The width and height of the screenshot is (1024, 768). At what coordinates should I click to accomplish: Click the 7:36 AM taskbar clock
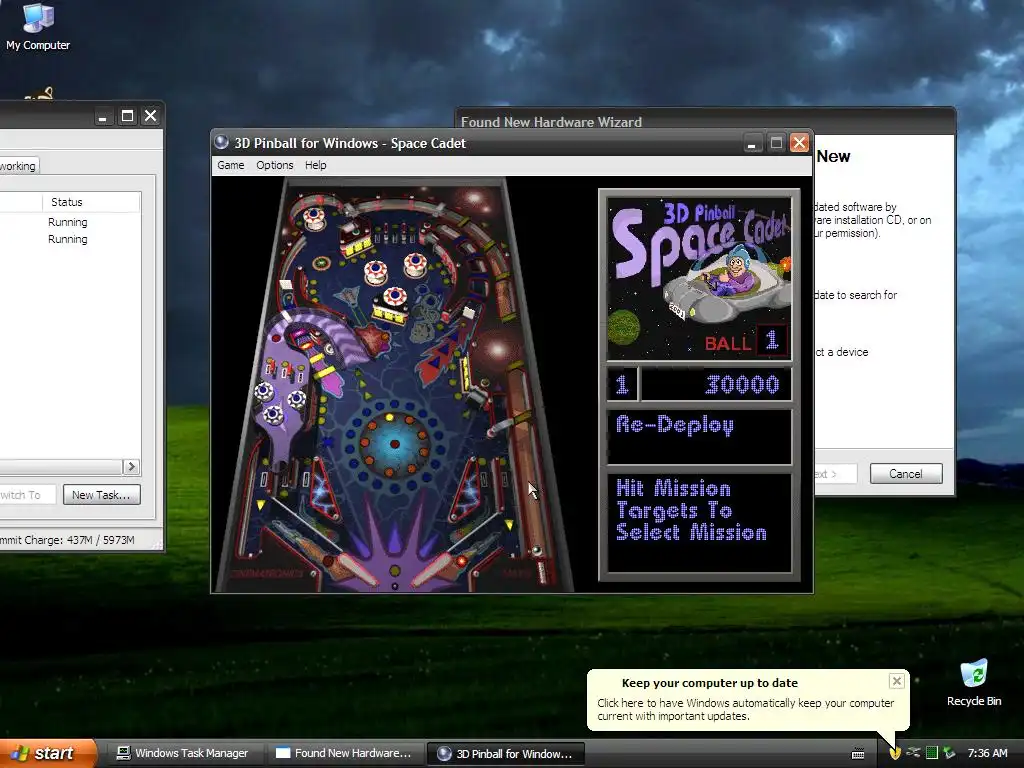pos(987,753)
